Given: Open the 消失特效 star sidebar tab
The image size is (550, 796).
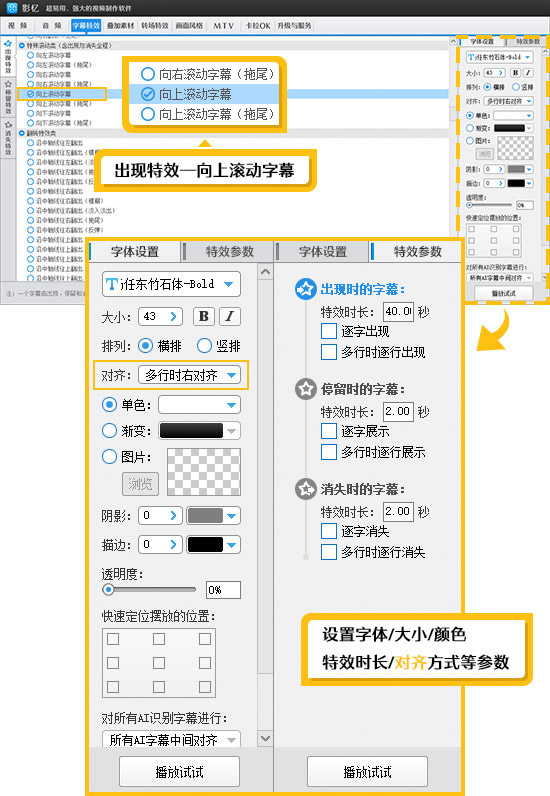Looking at the screenshot, I should coord(8,138).
